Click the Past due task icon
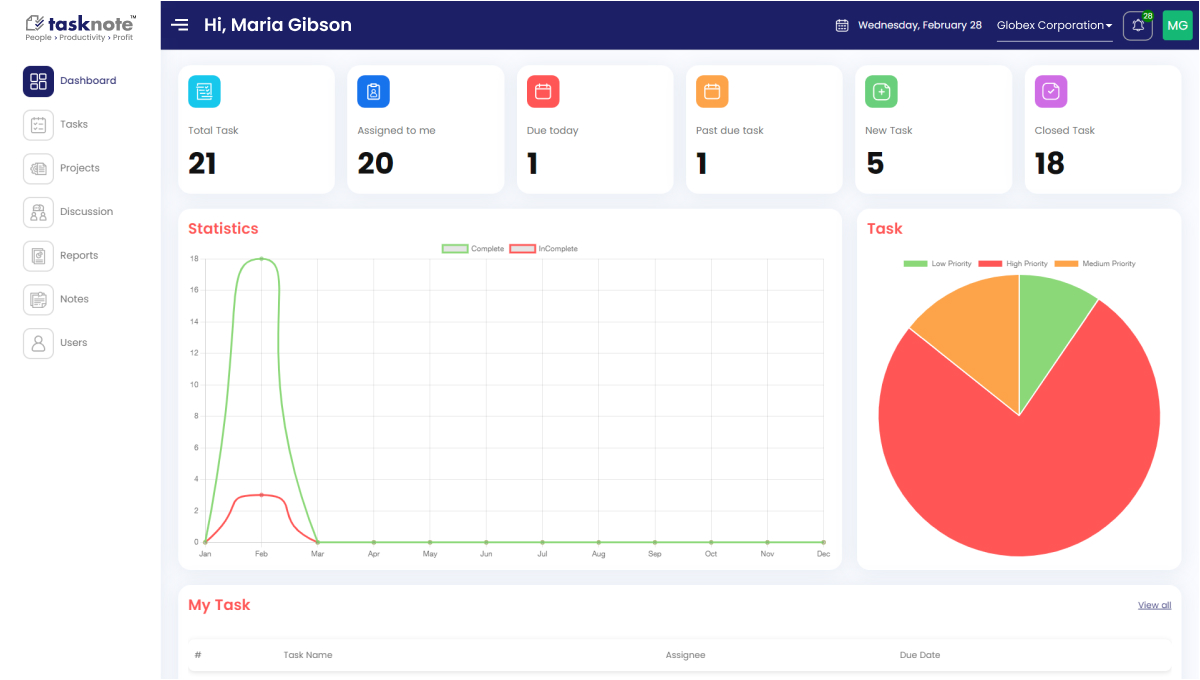The width and height of the screenshot is (1200, 680). click(712, 92)
